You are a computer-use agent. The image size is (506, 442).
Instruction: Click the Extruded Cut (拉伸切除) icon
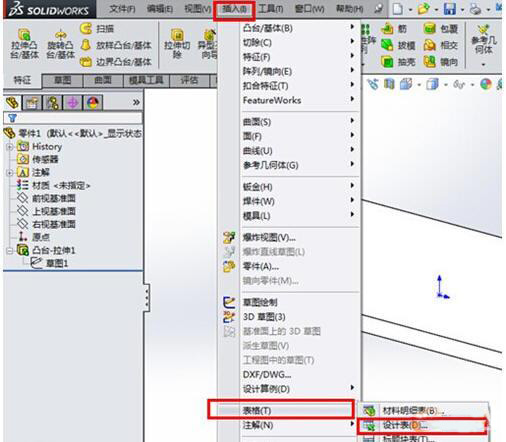pyautogui.click(x=177, y=35)
